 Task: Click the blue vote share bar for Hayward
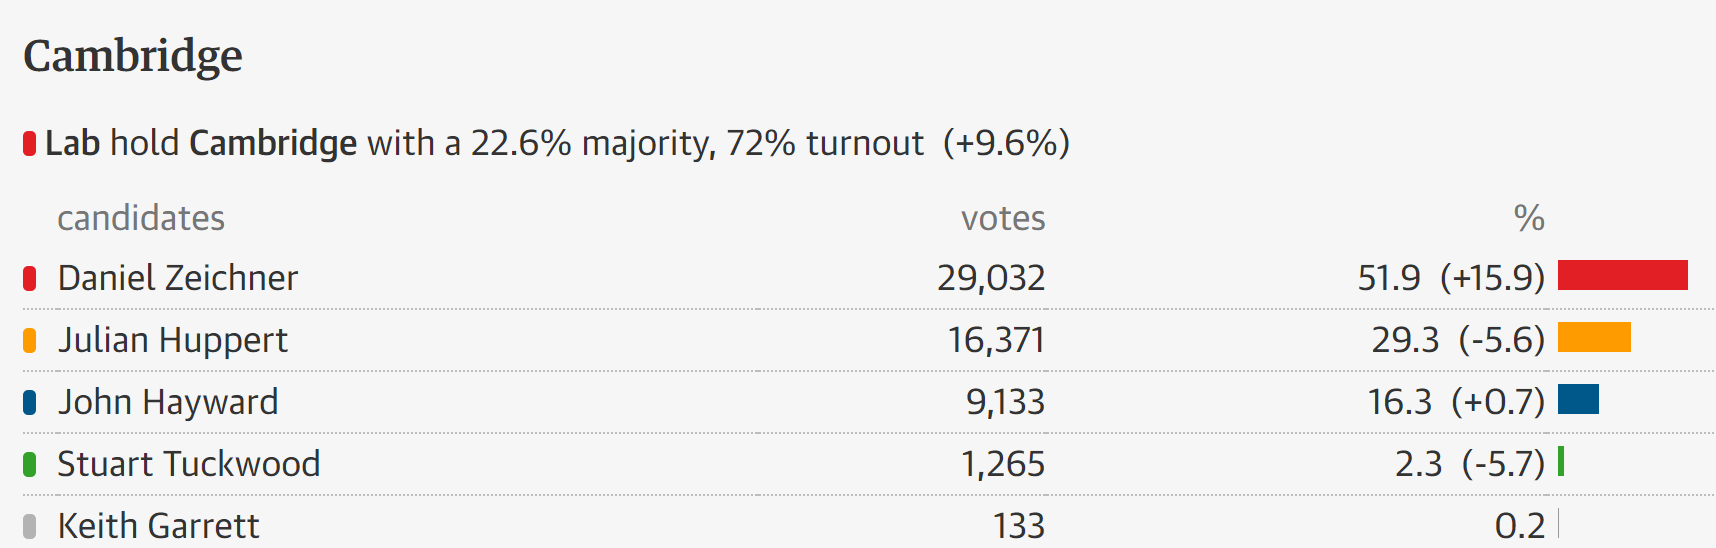coord(1578,399)
